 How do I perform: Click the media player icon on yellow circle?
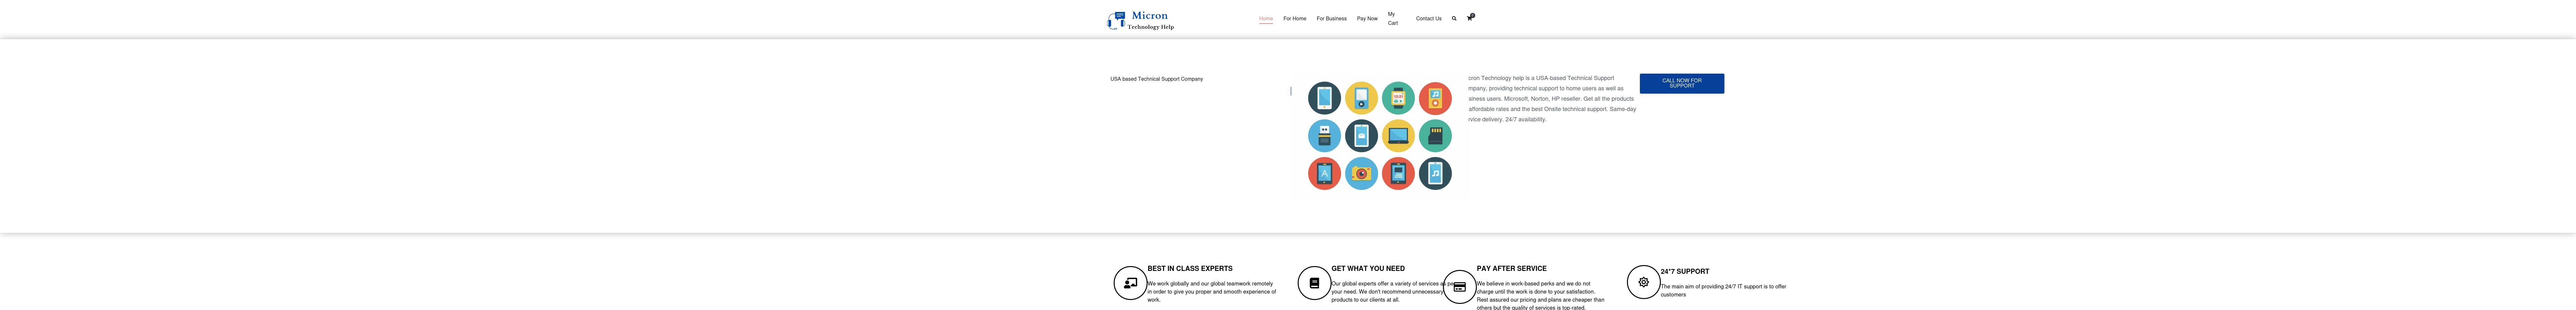[1361, 98]
